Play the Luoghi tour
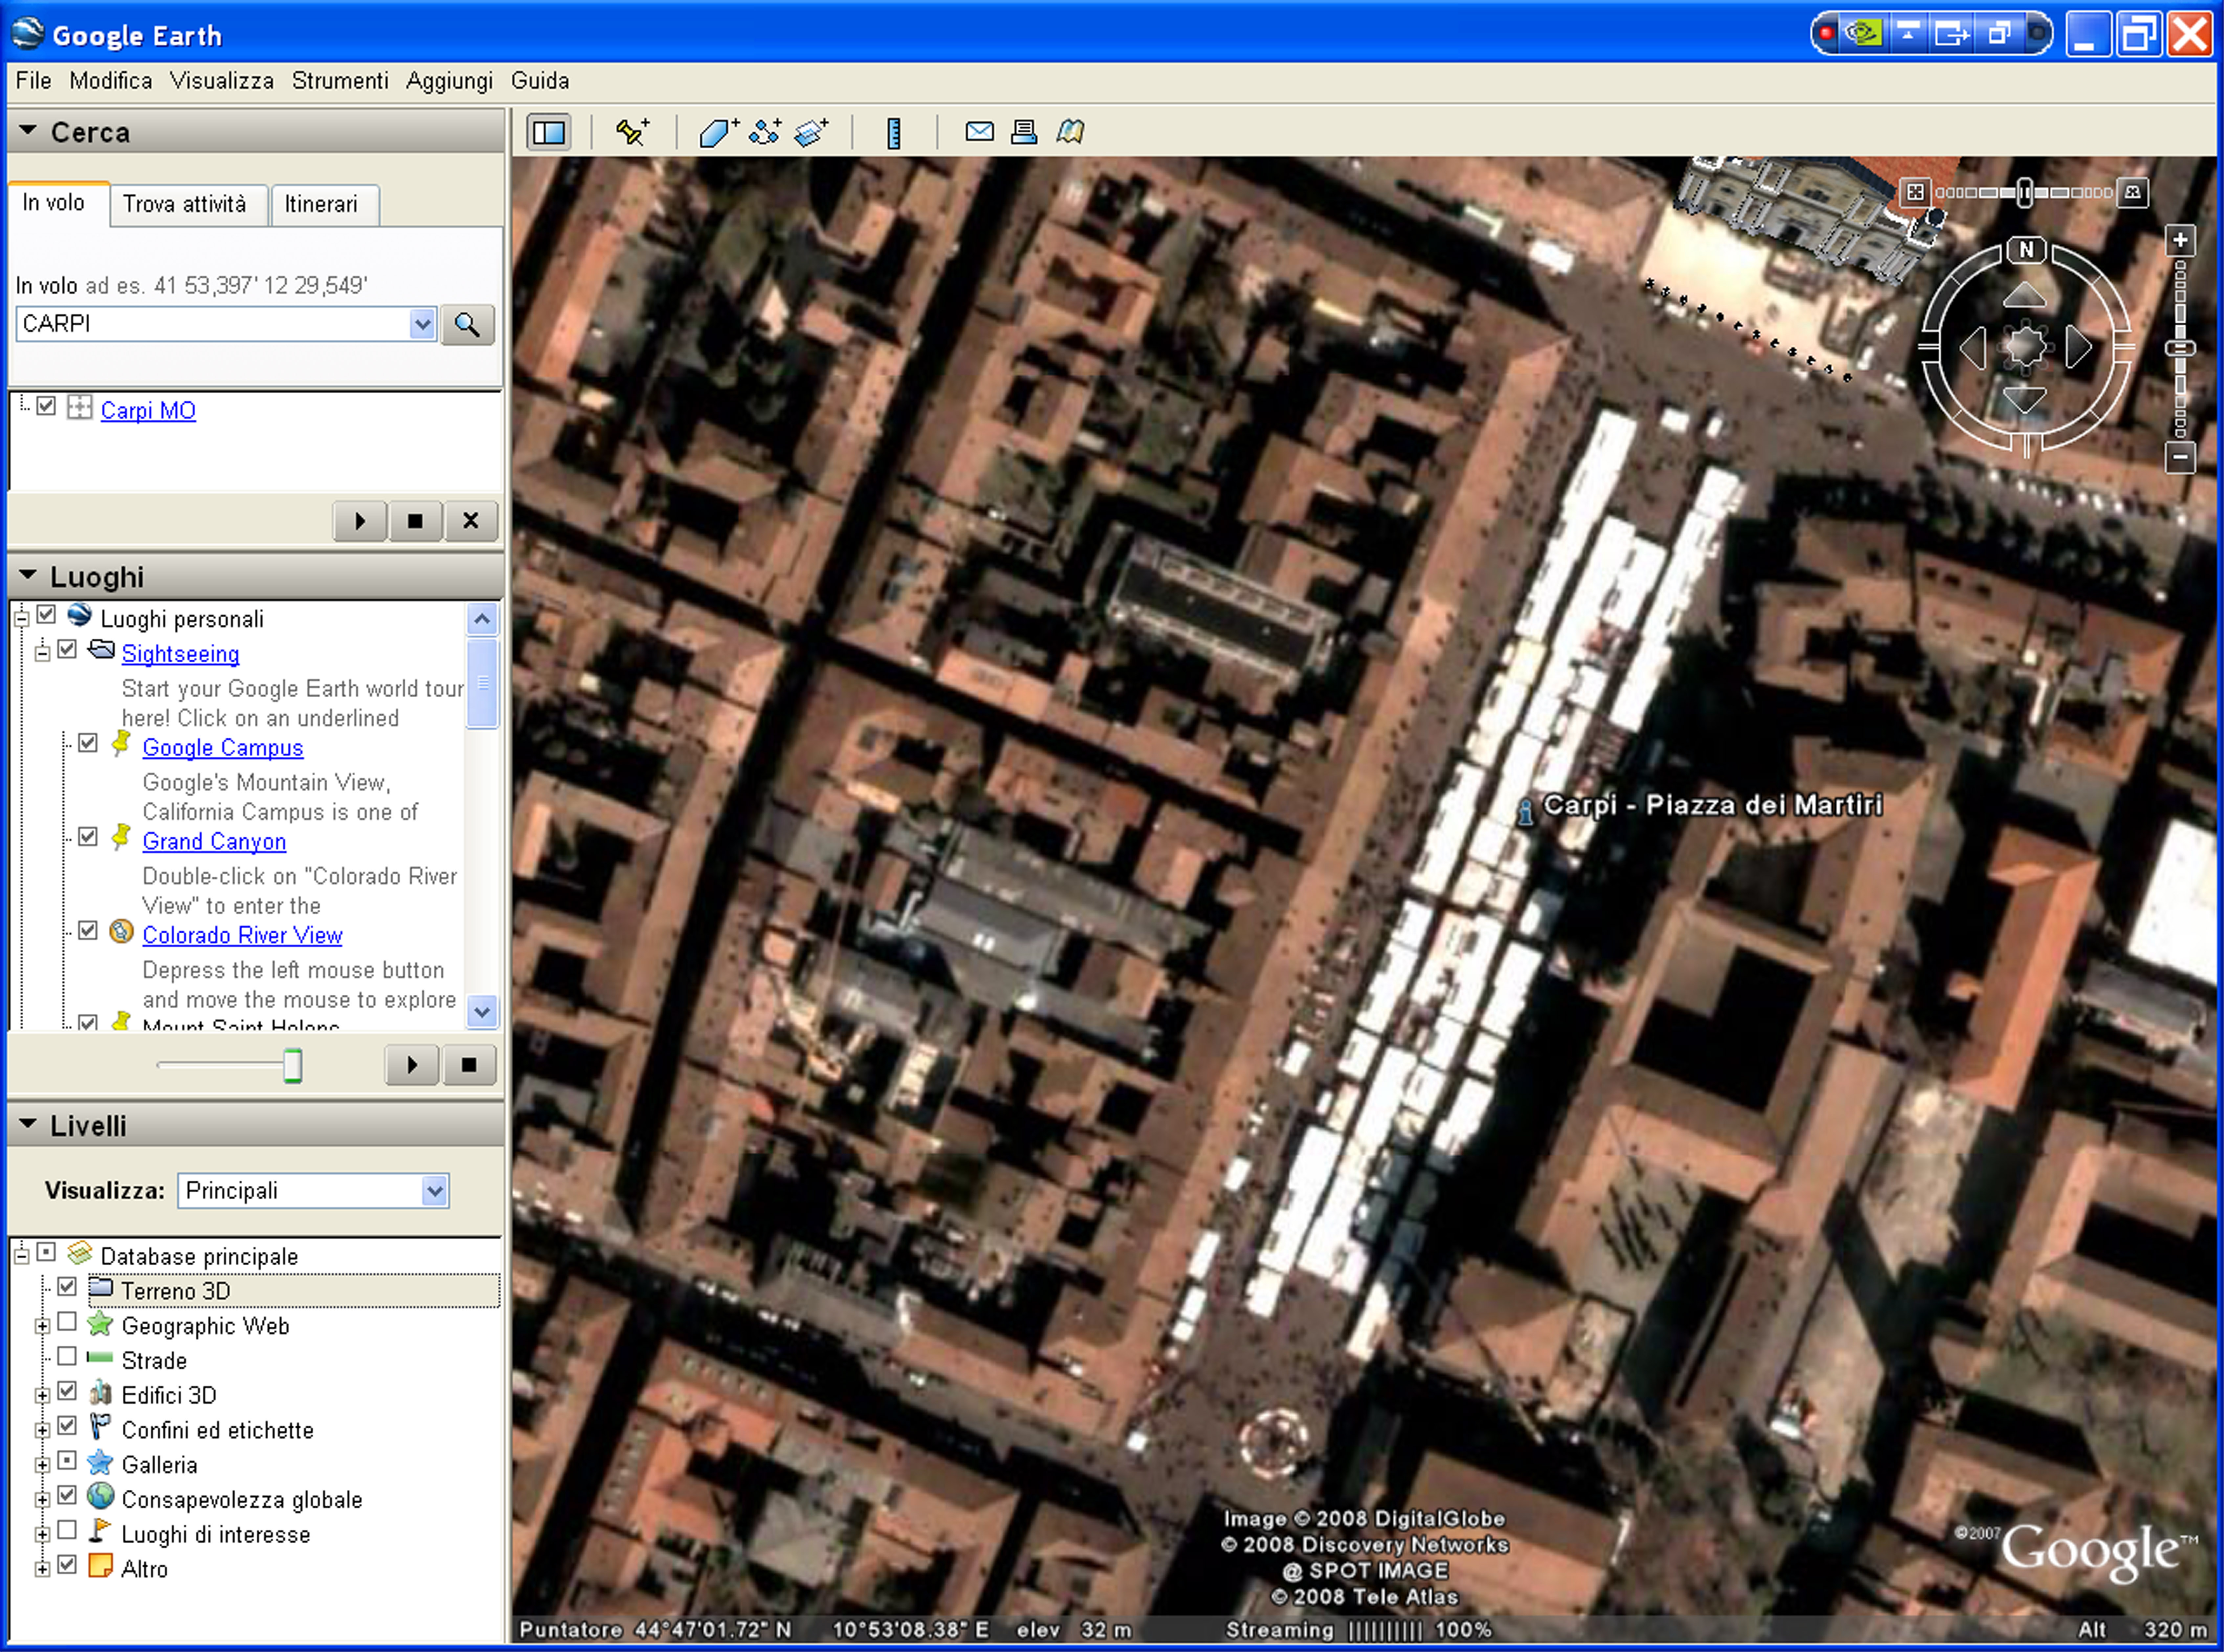This screenshot has width=2224, height=1652. [412, 1065]
